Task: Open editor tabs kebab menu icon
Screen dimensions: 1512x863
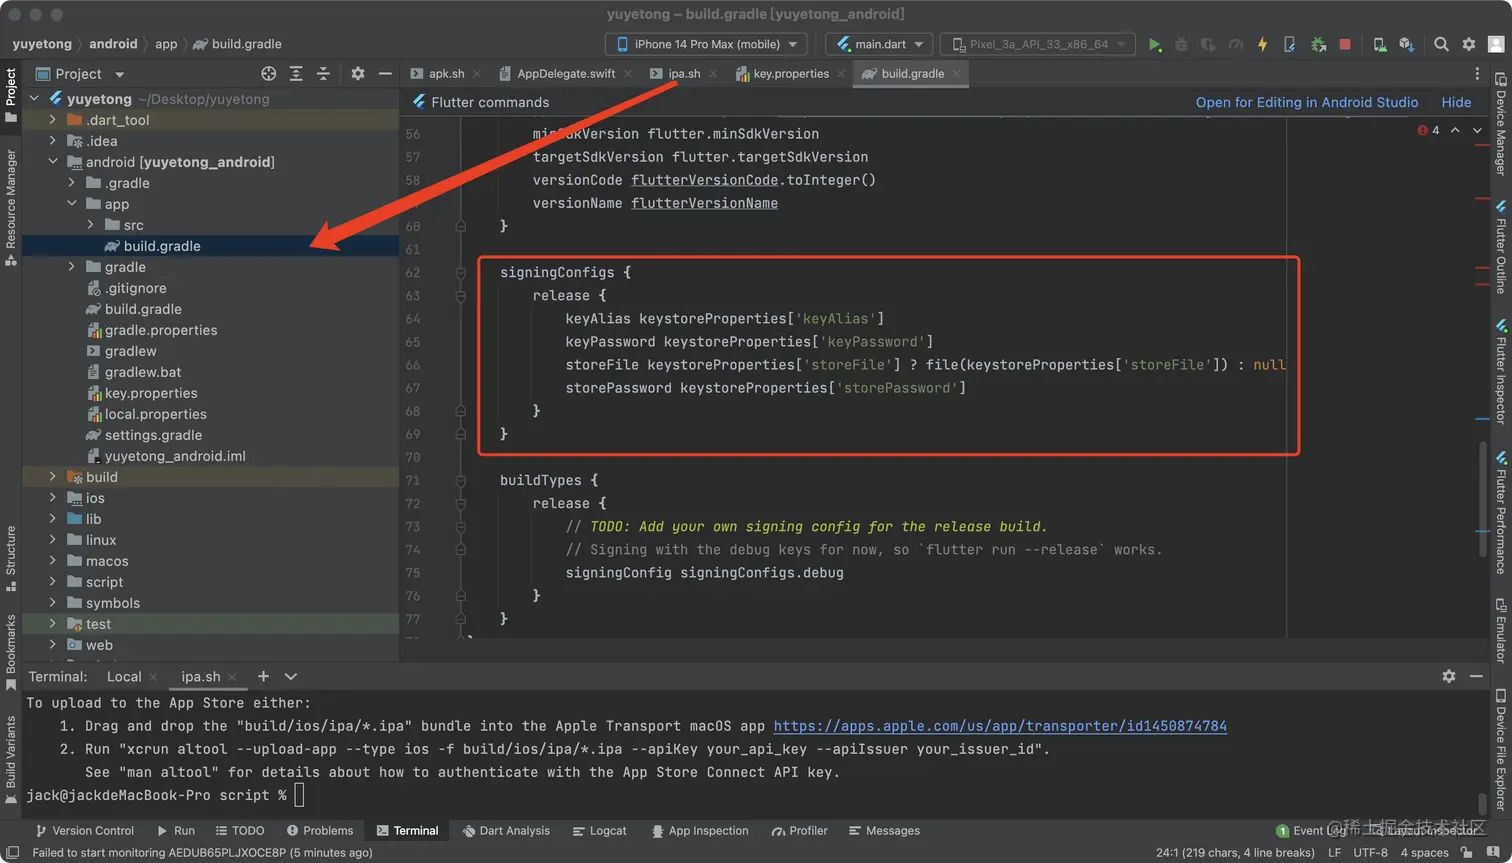Action: 1477,74
